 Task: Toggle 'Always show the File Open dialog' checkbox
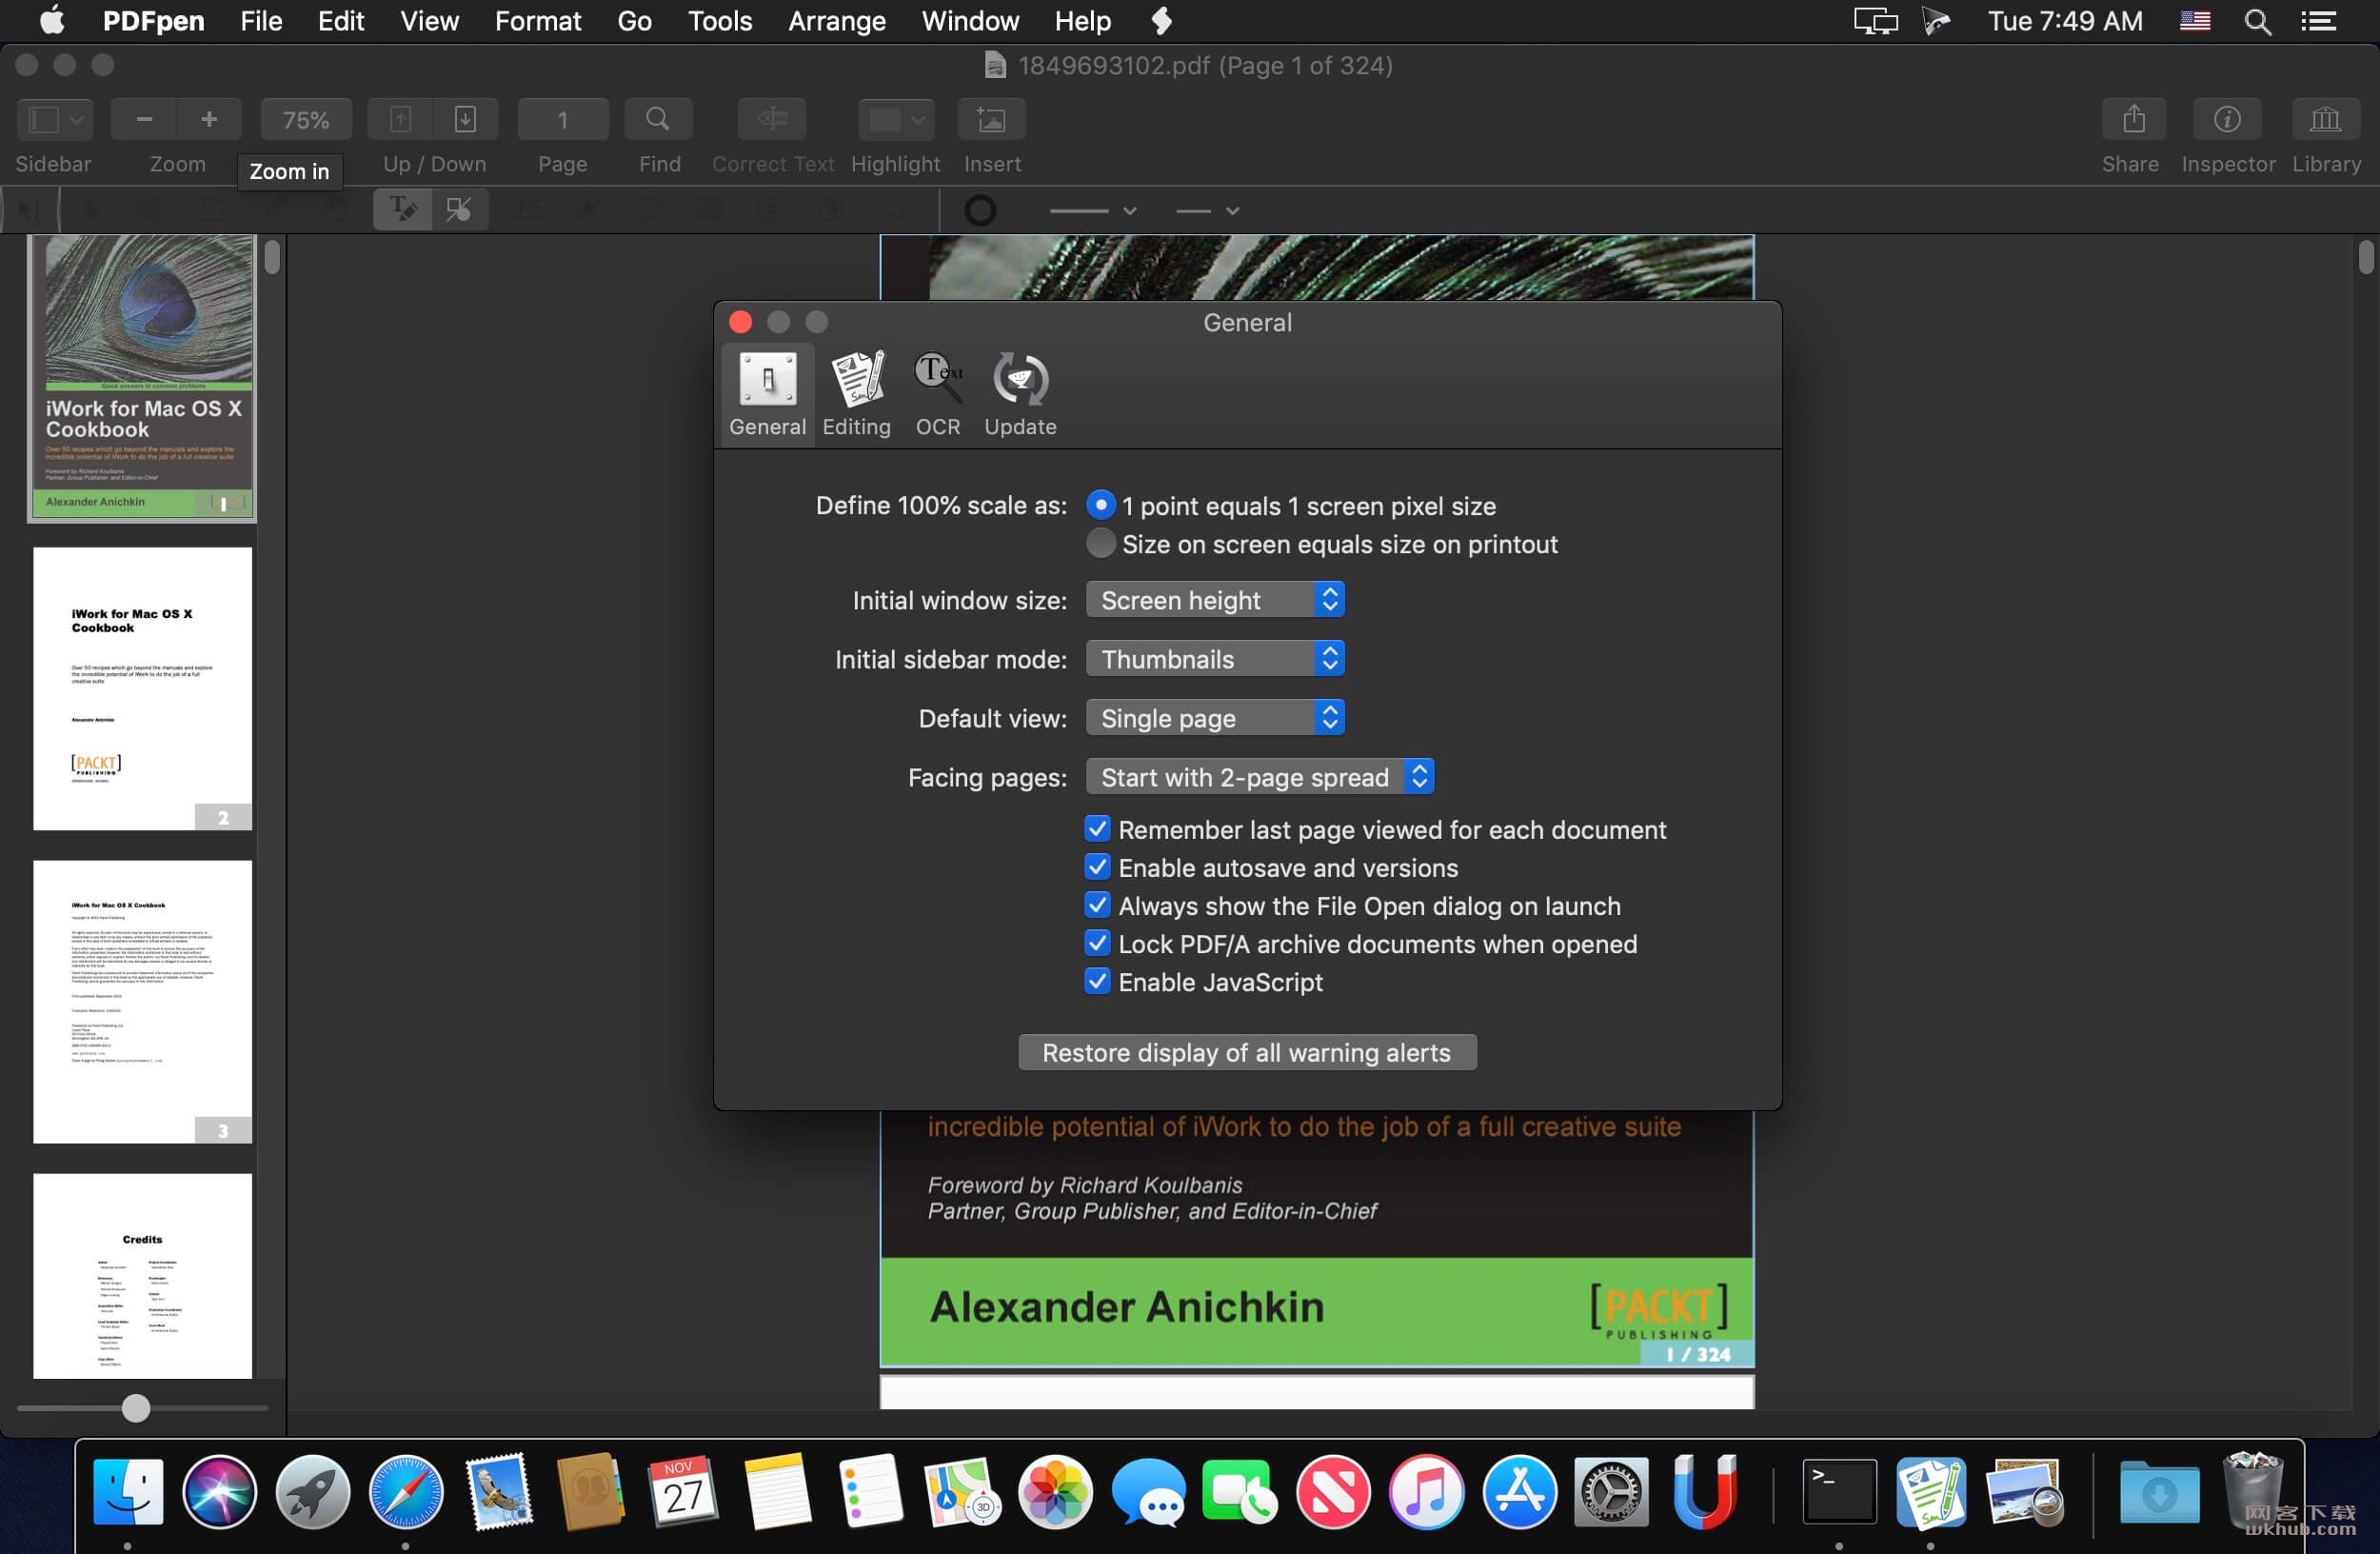coord(1097,905)
